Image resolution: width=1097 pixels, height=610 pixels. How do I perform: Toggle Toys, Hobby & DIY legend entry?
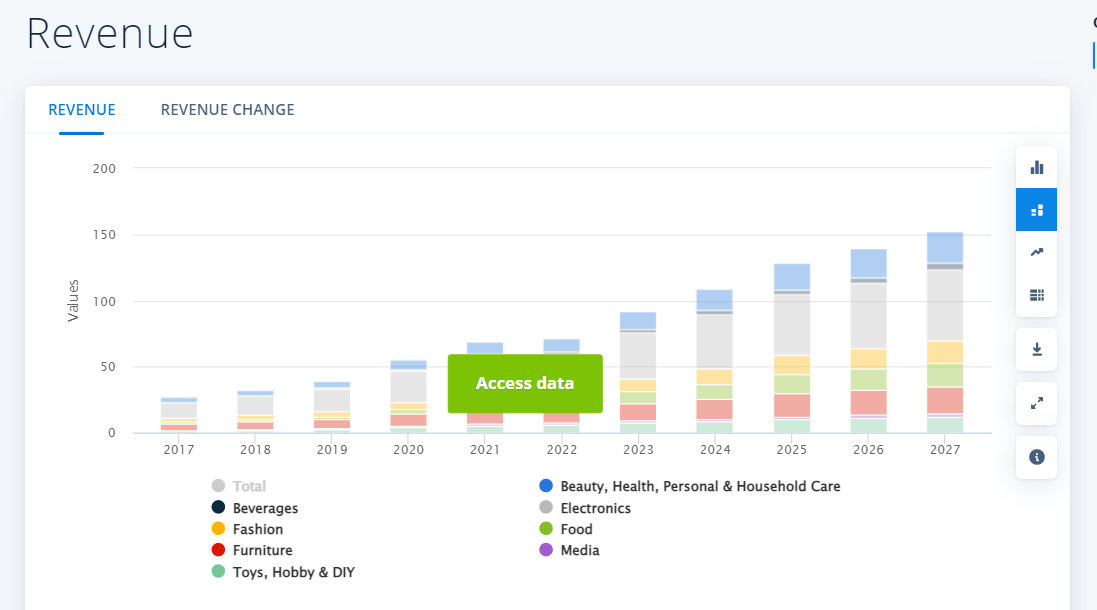click(x=293, y=572)
